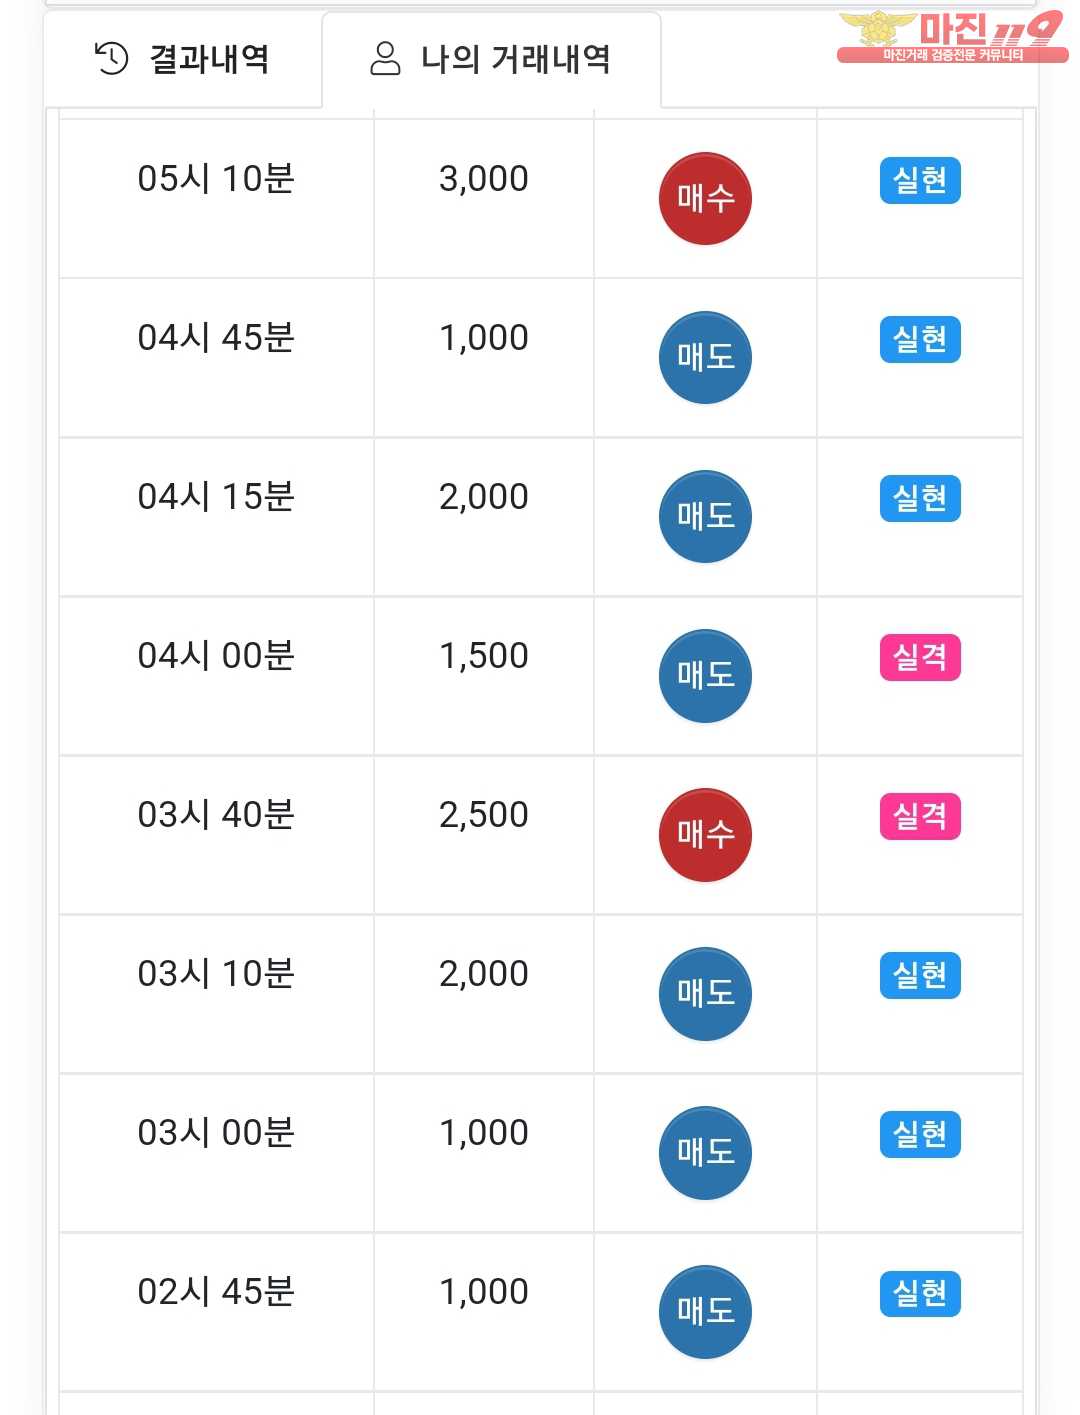Click blue 매도 circle for 03시 10분
The image size is (1080, 1415).
click(705, 993)
